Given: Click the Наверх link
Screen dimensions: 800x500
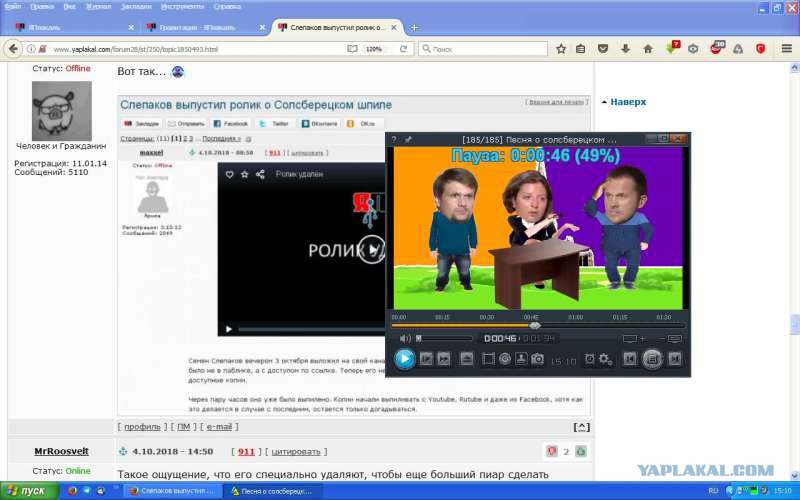Looking at the screenshot, I should pyautogui.click(x=628, y=102).
